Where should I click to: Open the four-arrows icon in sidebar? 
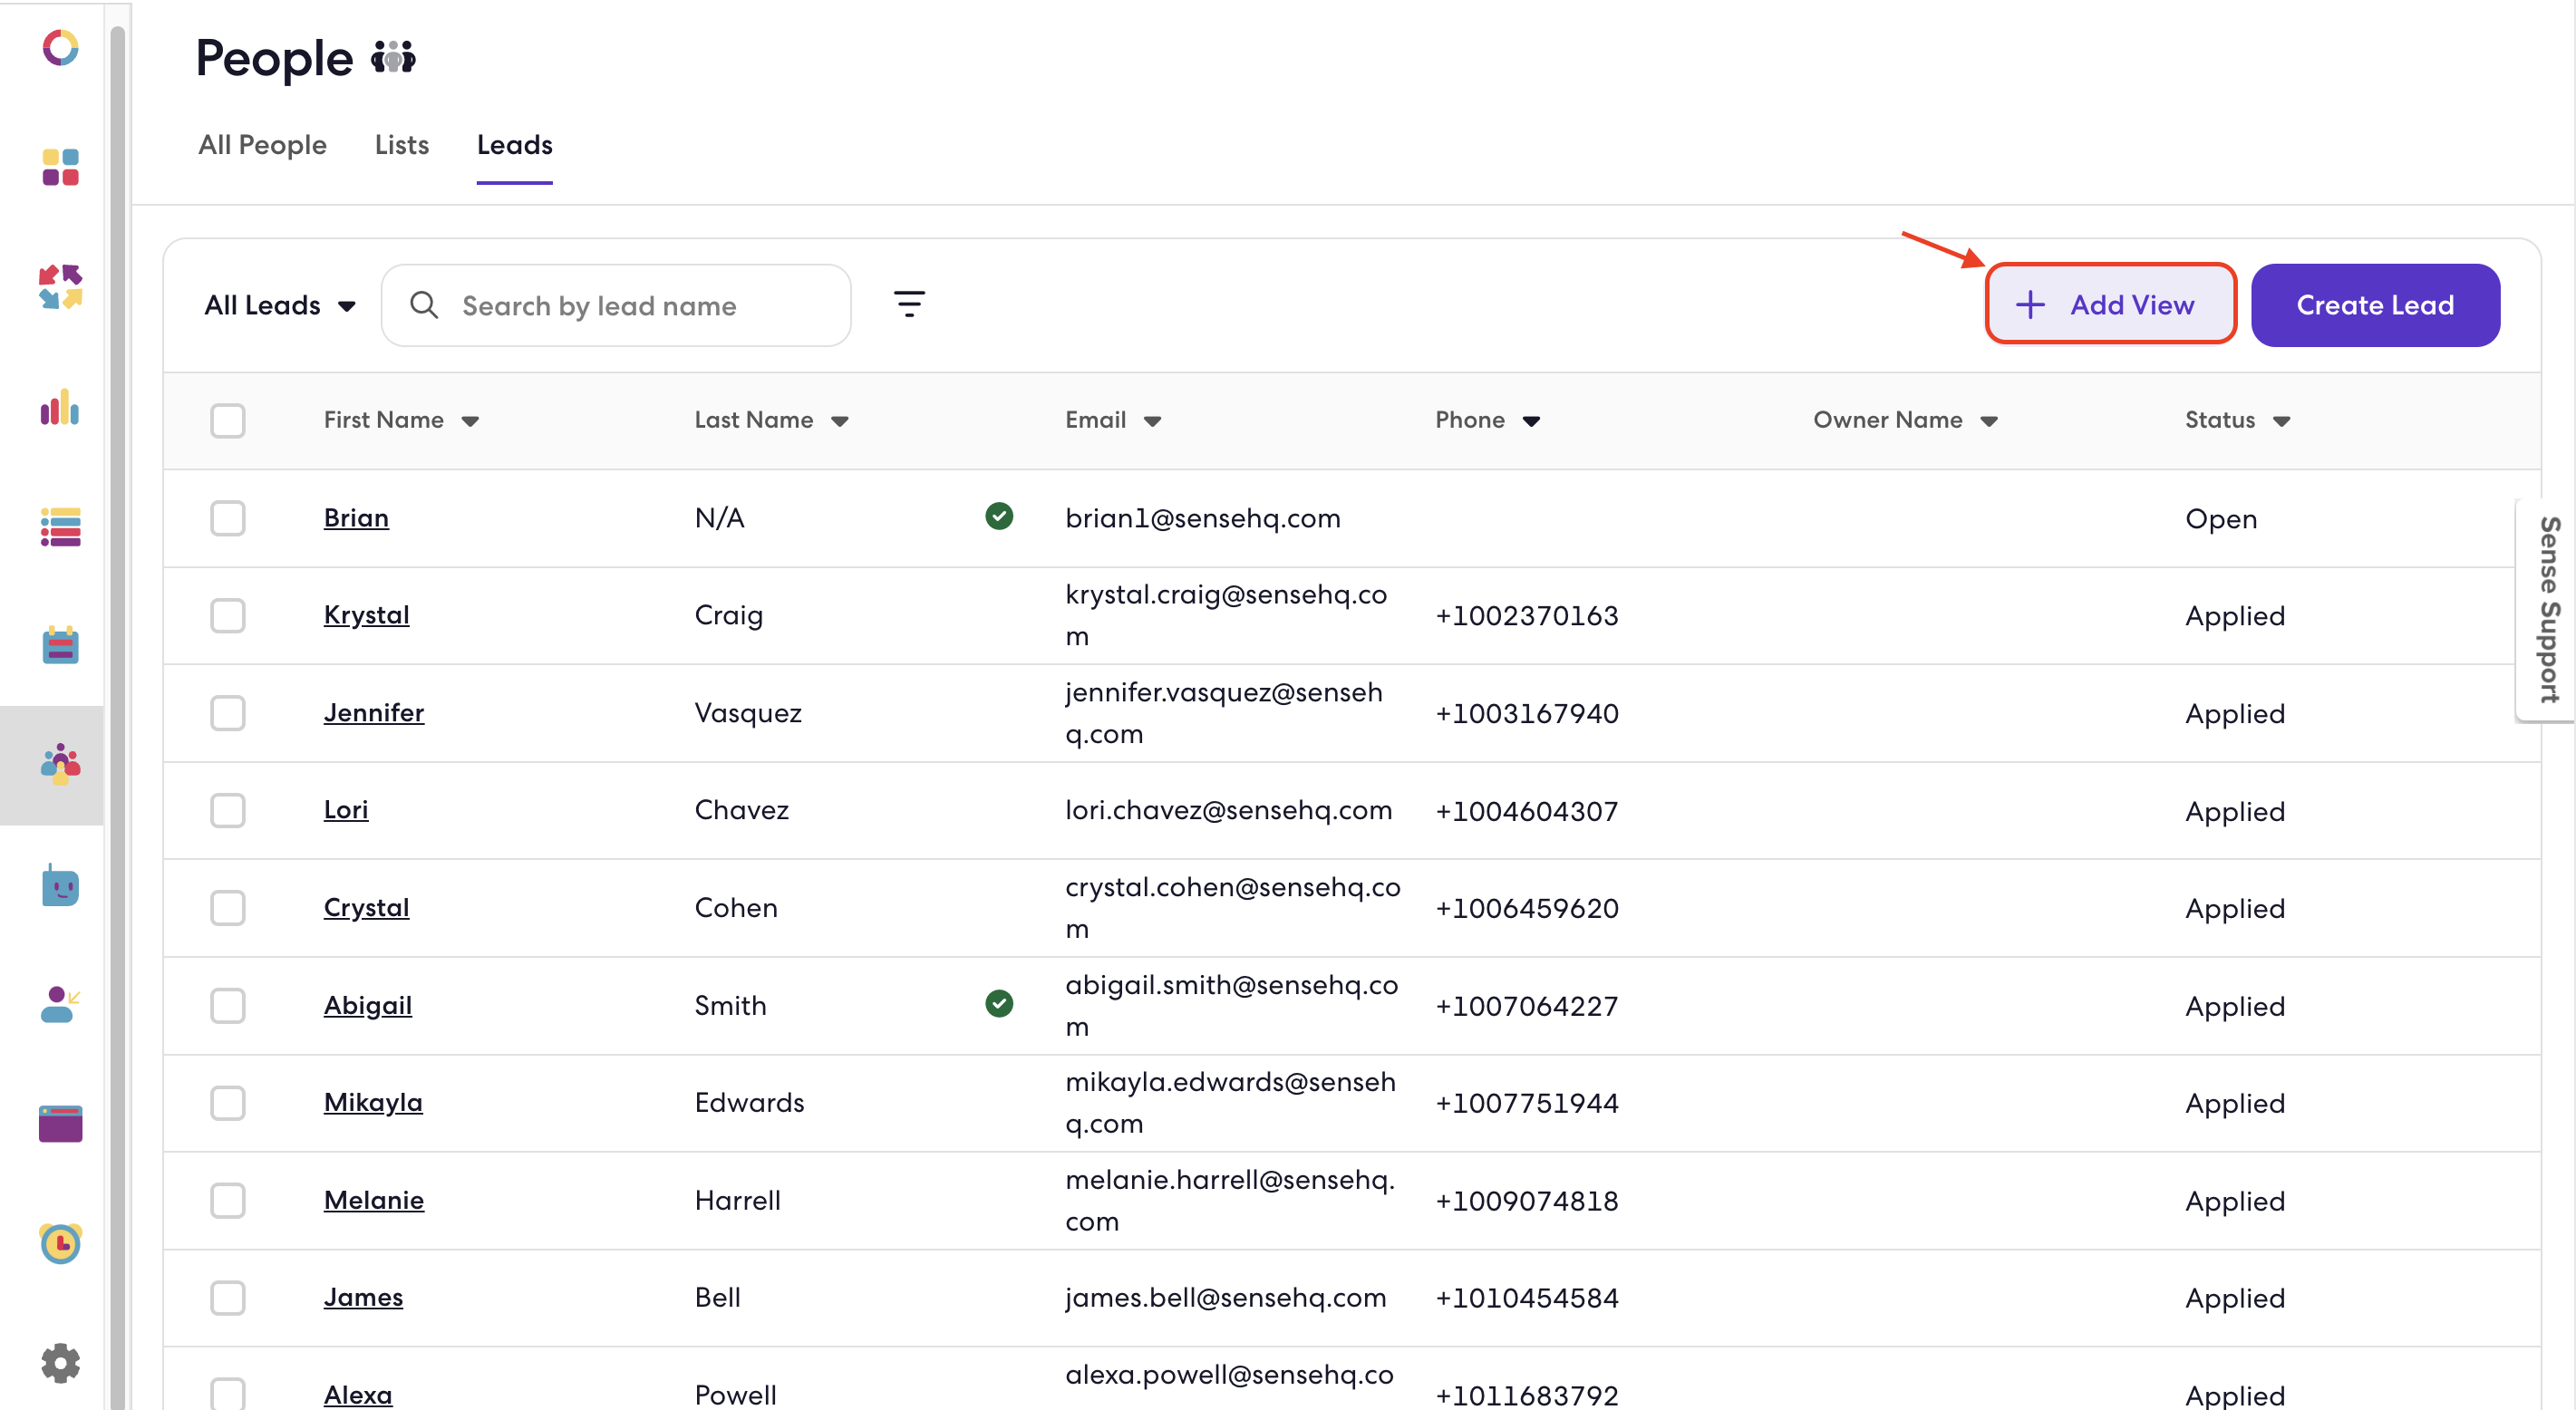tap(60, 287)
